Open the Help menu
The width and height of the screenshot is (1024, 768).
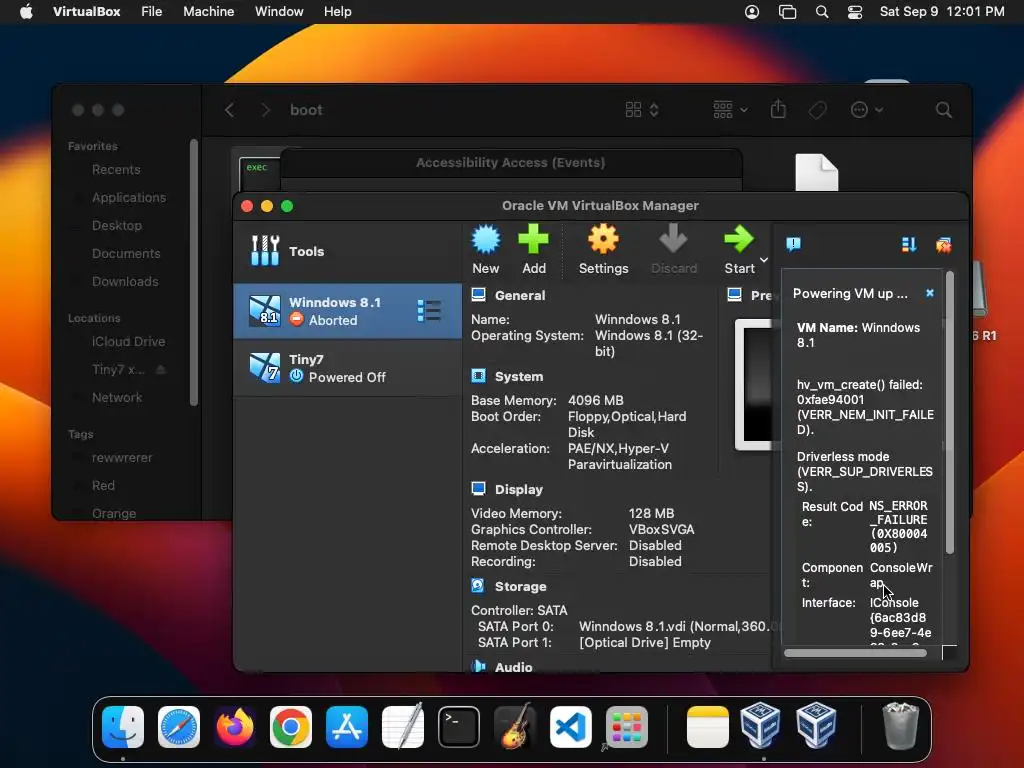[338, 12]
